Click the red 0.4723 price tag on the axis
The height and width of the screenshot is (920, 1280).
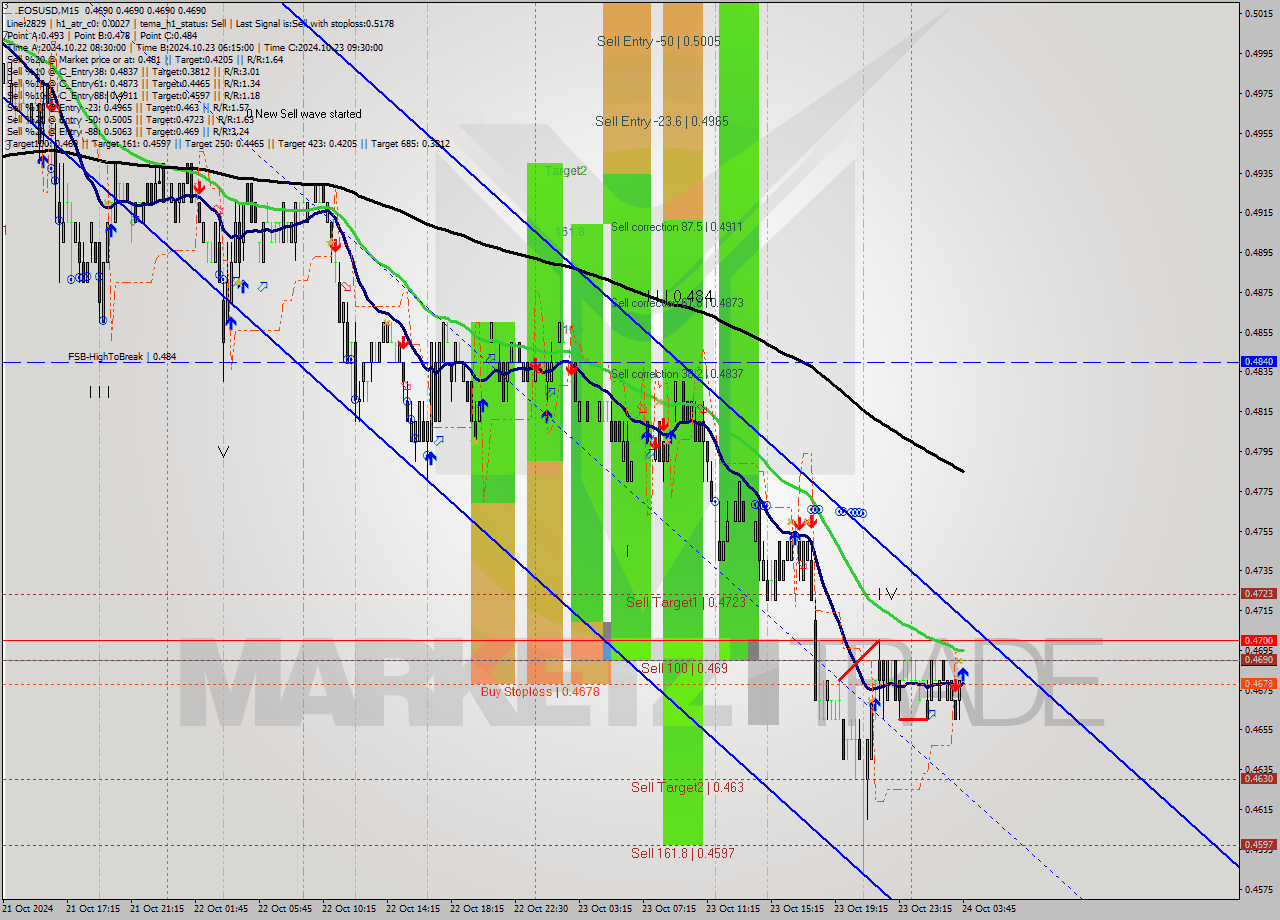click(1257, 594)
